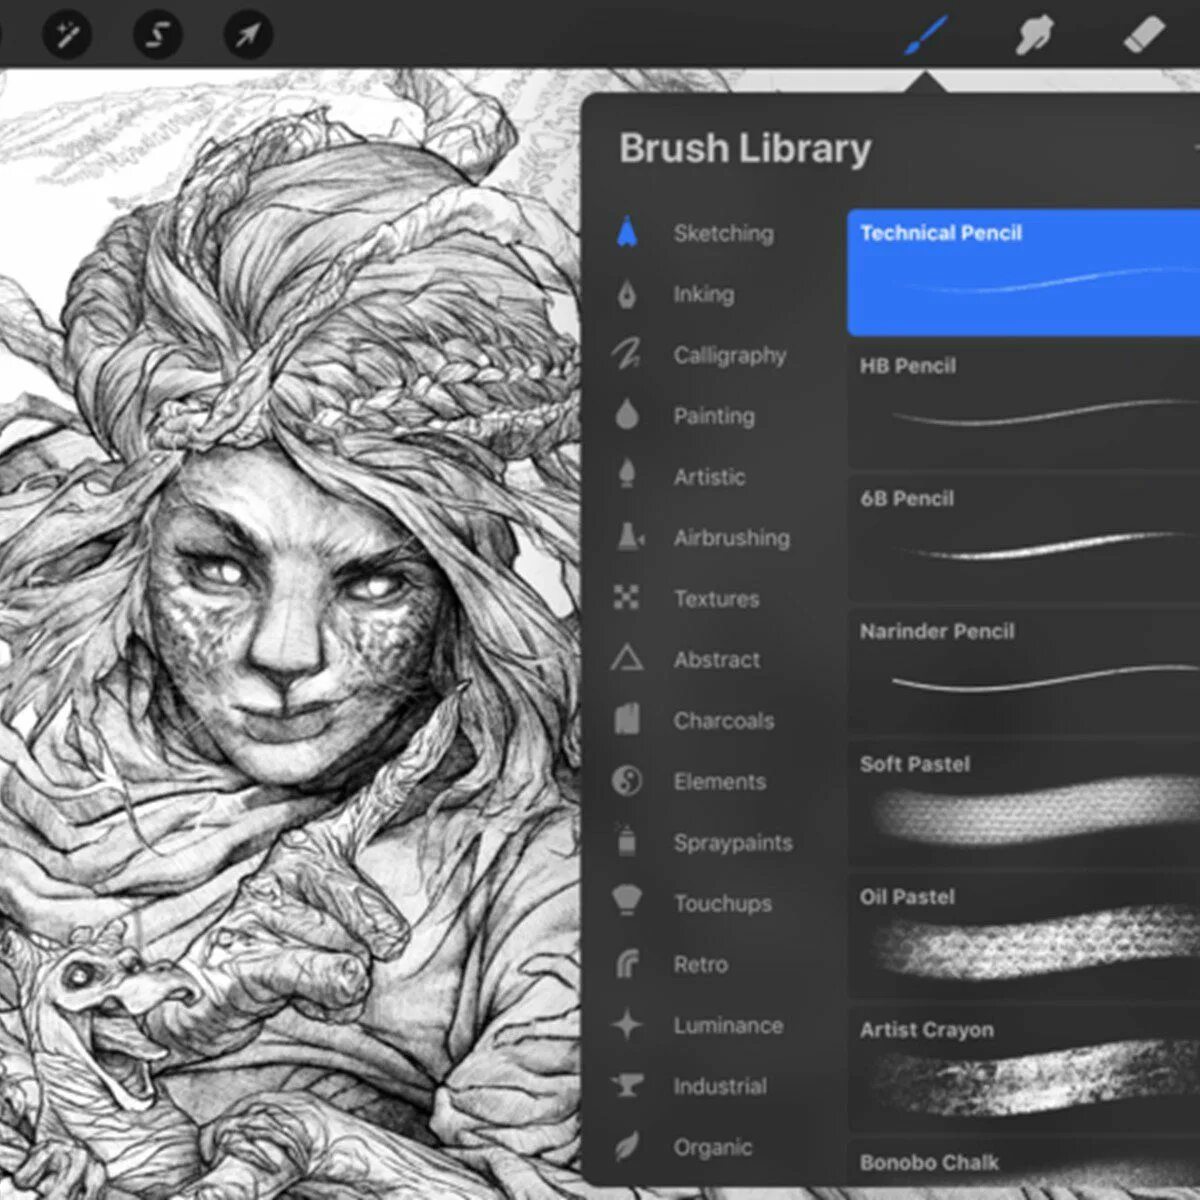Select the Bonobo Chalk brush
Viewport: 1200px width, 1200px height.
tap(1023, 1163)
